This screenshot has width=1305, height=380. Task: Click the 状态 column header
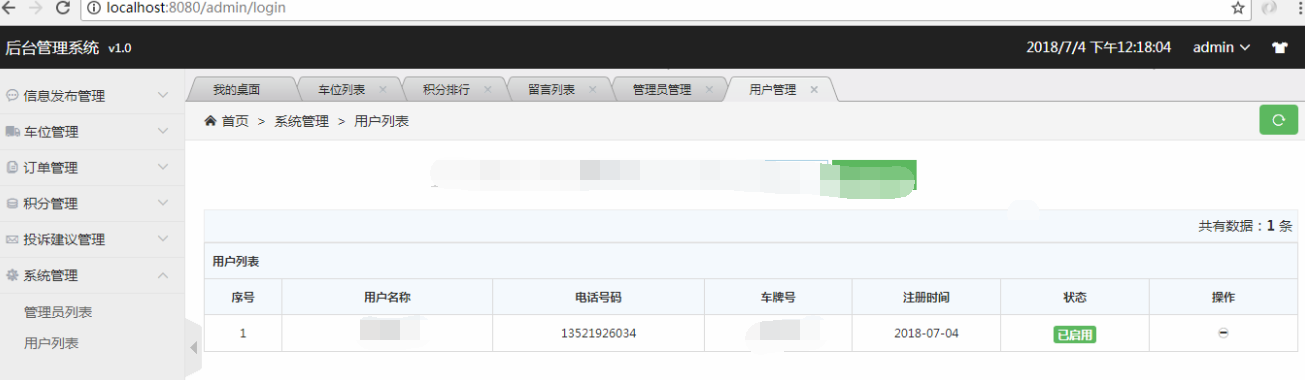click(x=1075, y=297)
